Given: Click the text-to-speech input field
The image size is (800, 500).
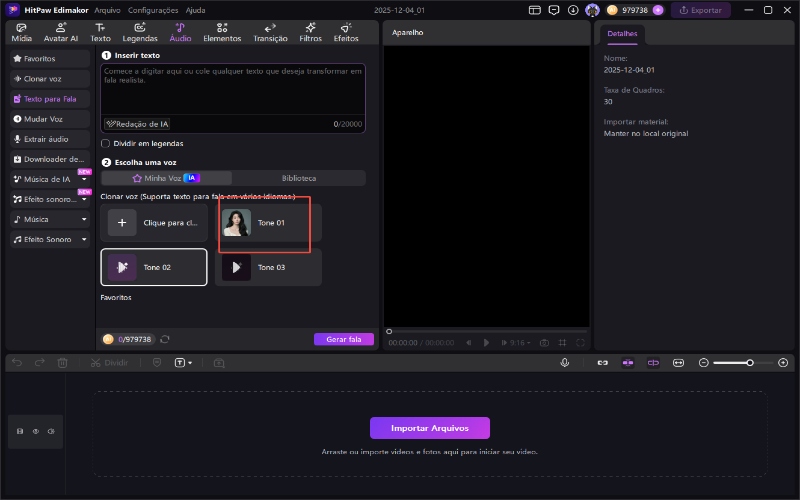Looking at the screenshot, I should pos(233,89).
